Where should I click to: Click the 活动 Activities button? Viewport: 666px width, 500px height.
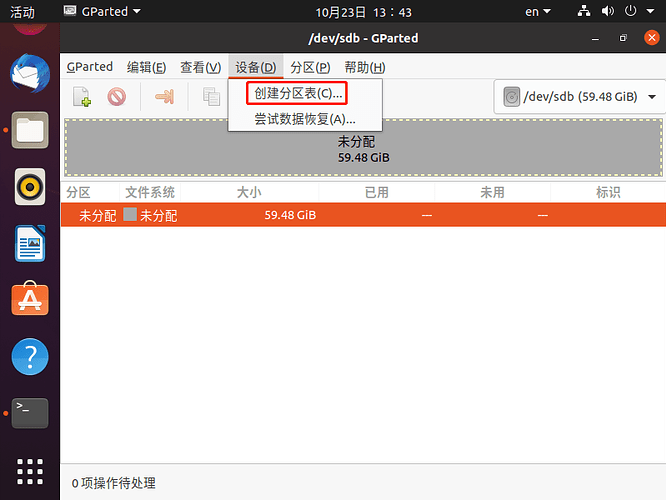22,12
